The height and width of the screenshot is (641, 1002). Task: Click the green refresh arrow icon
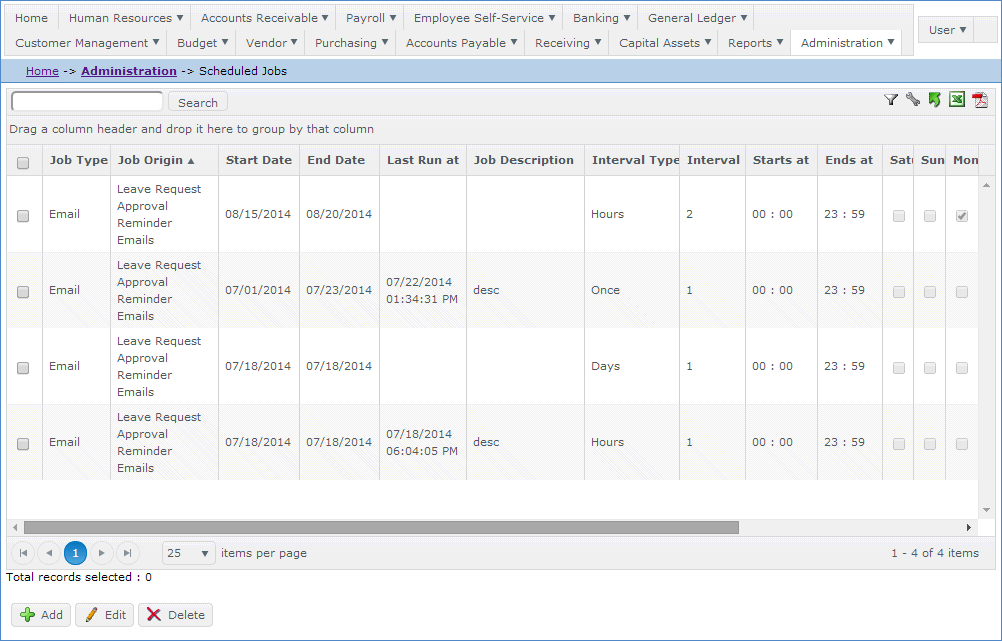coord(934,100)
